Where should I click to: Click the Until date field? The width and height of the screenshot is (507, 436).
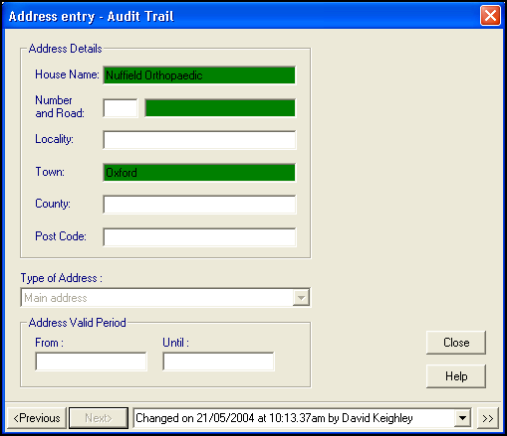point(218,361)
